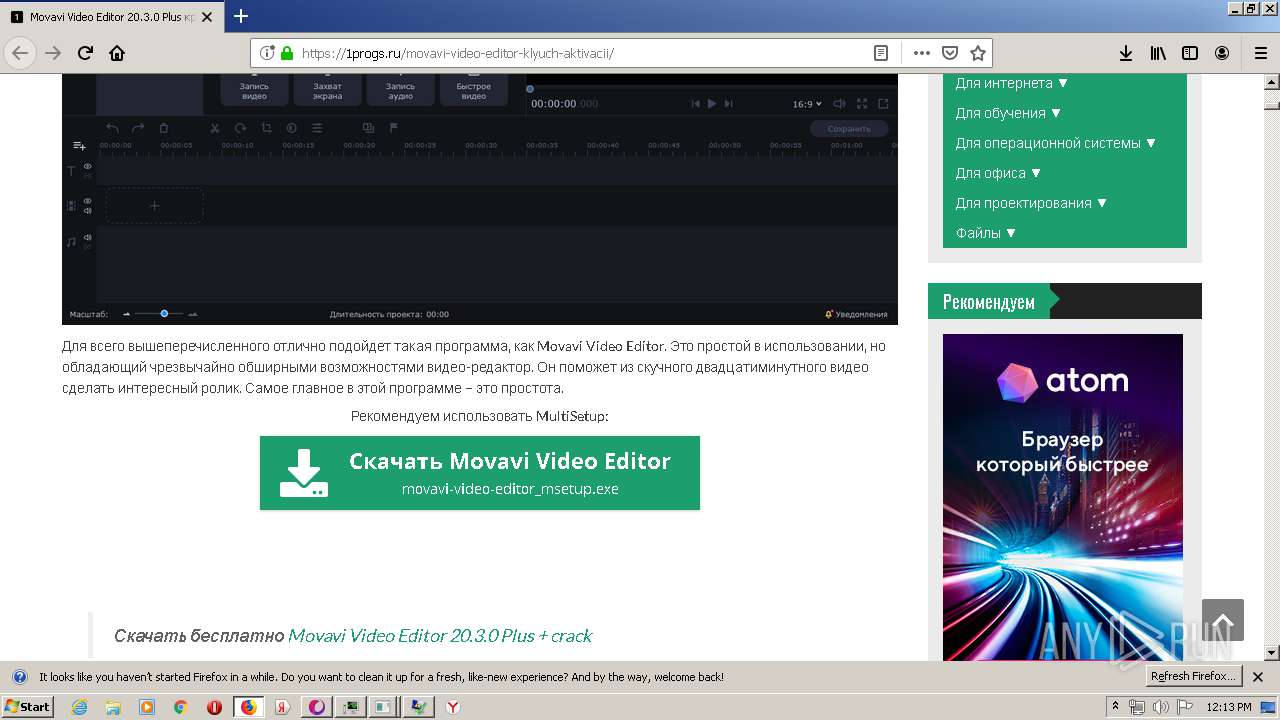This screenshot has width=1280, height=720.
Task: Click the Рекомендуем sidebar heading
Action: coord(988,301)
